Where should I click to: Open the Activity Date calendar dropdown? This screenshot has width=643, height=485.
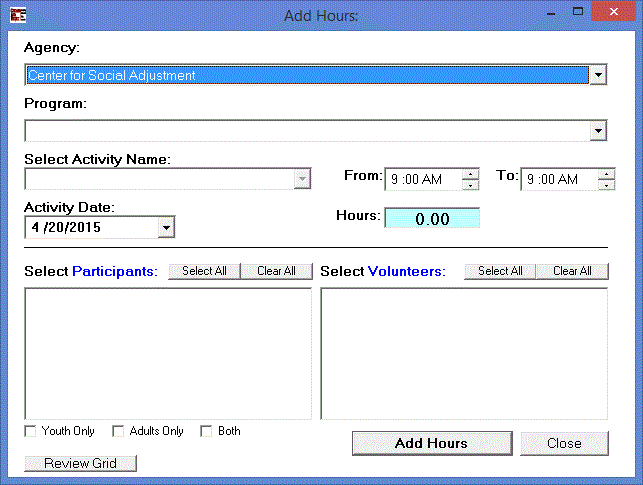tap(166, 228)
